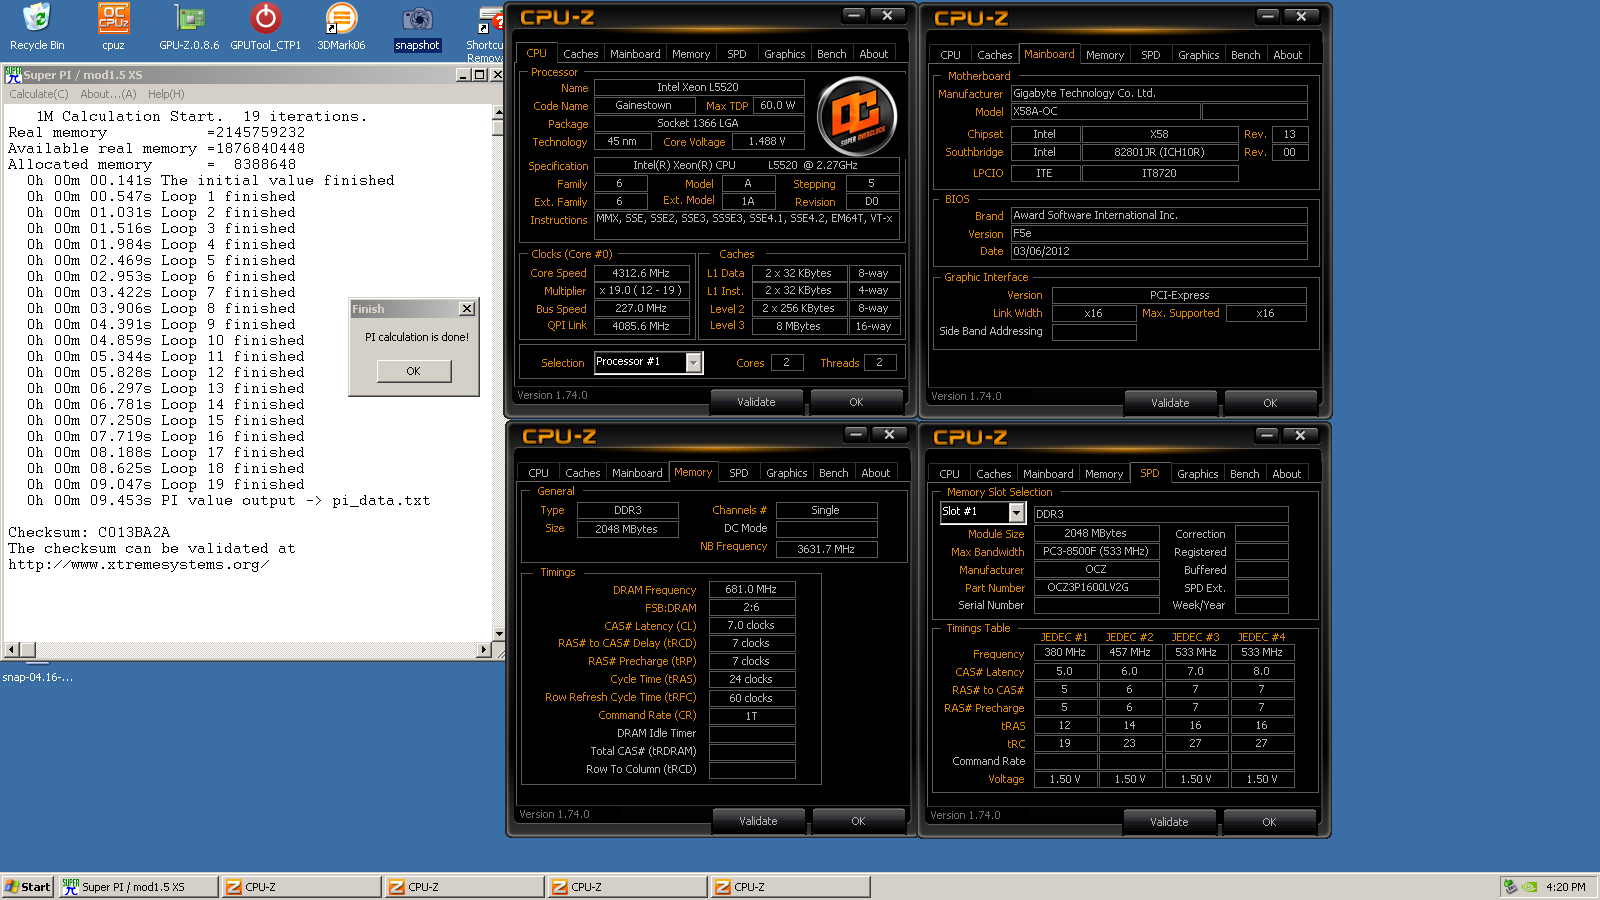The image size is (1600, 900).
Task: Switch to the last CPU-Z taskbar button
Action: [x=790, y=887]
